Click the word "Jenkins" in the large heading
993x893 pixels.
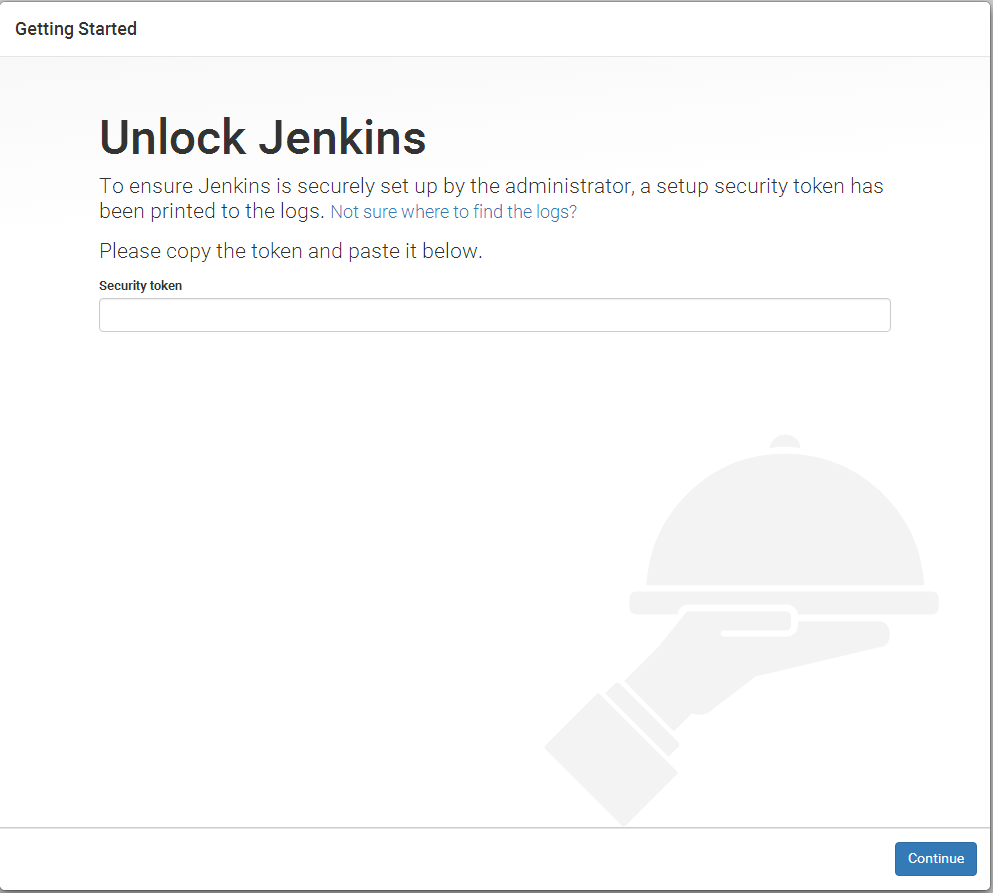[x=342, y=137]
